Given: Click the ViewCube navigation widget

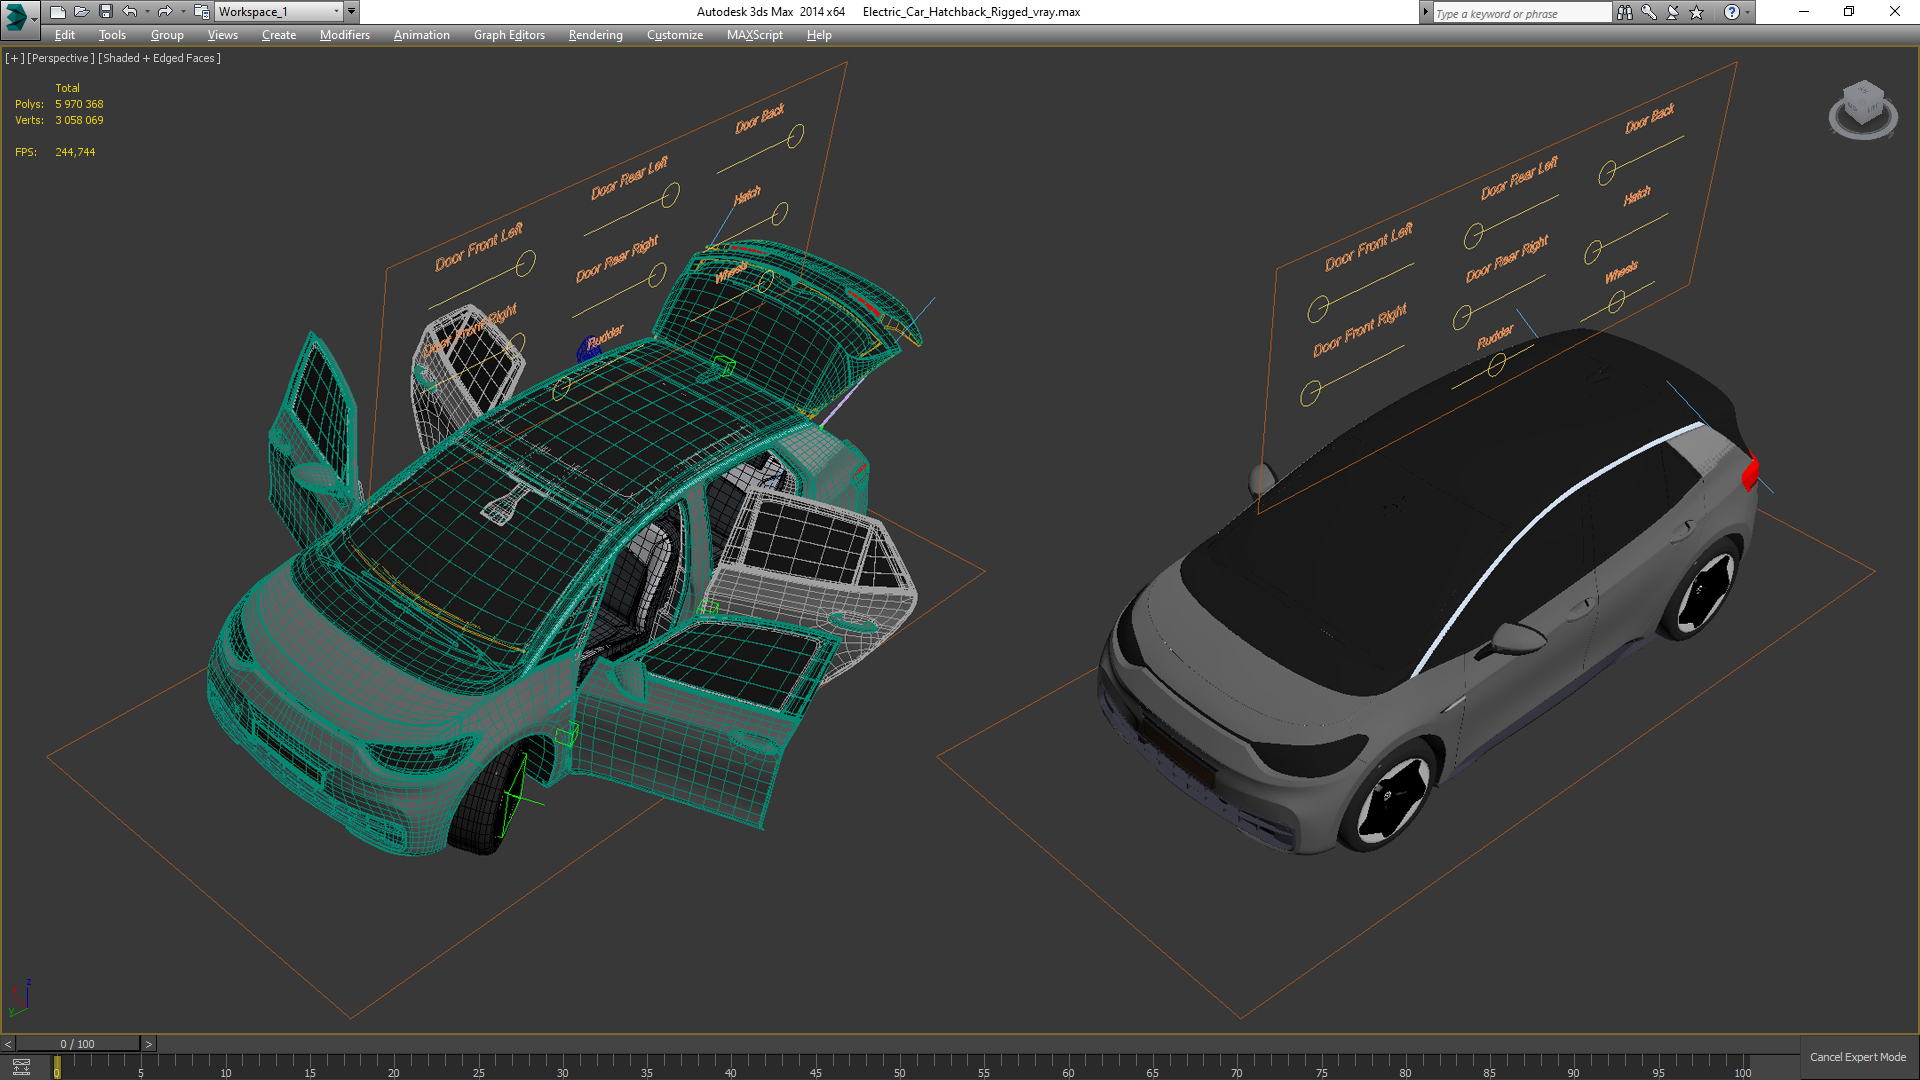Looking at the screenshot, I should 1863,109.
